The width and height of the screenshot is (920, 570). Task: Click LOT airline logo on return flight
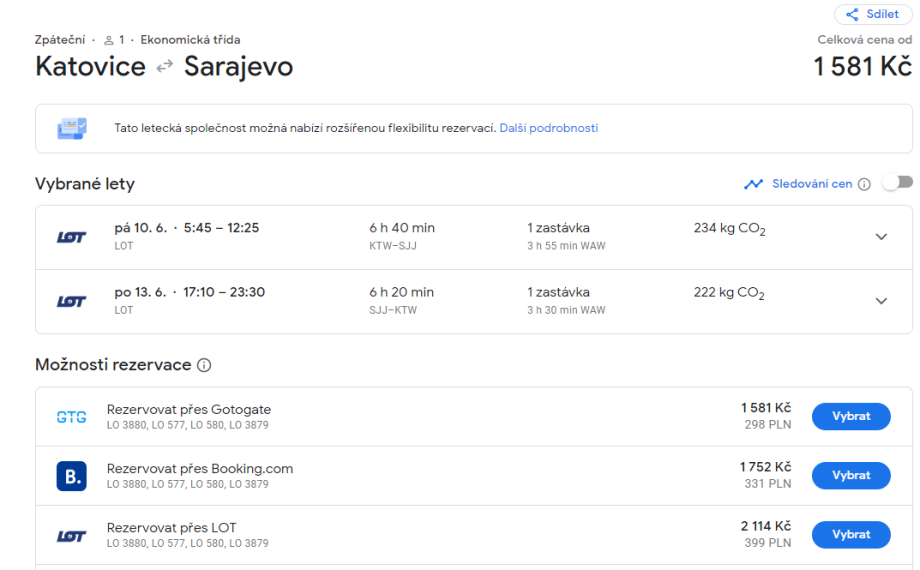[x=71, y=301]
